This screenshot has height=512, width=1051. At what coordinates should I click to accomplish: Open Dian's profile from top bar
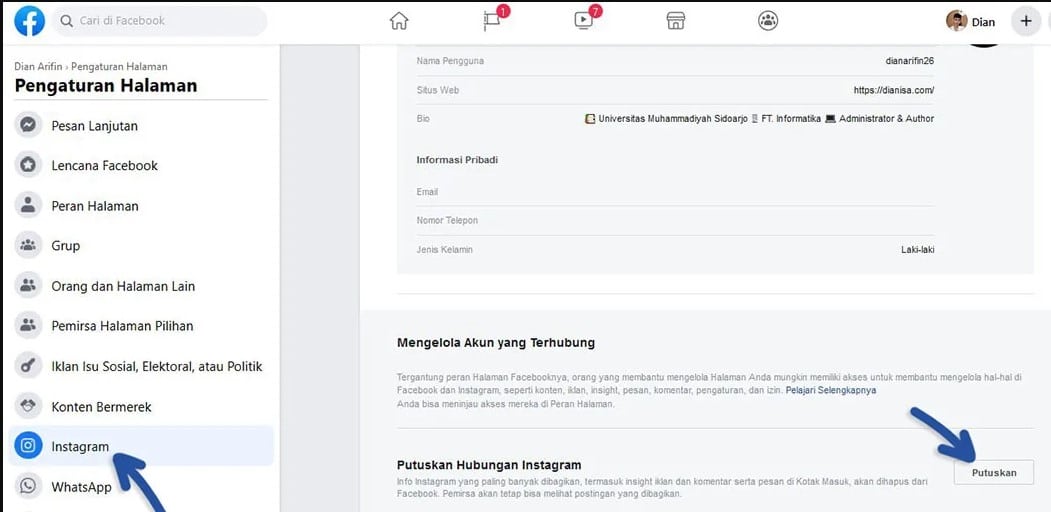pyautogui.click(x=971, y=21)
